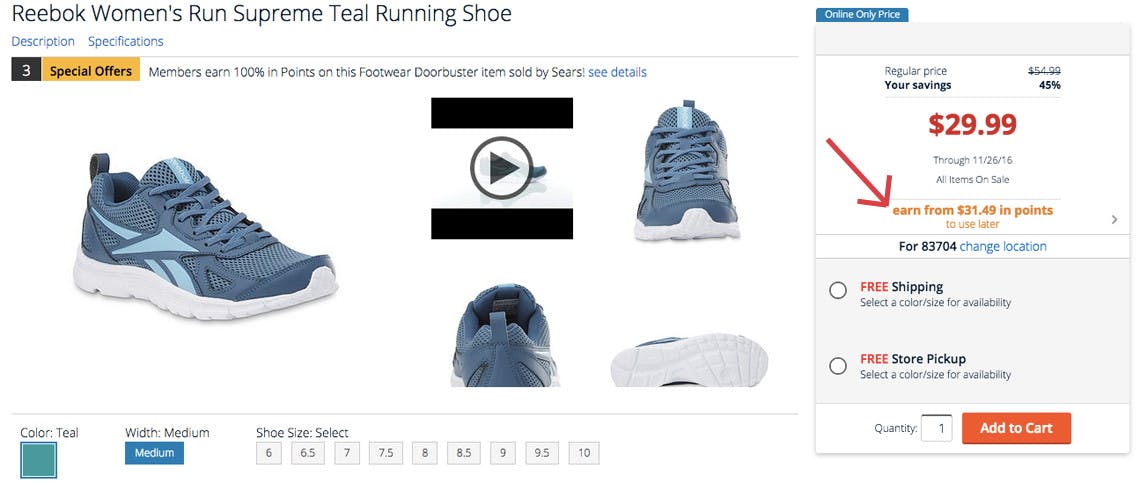Click the main side-view shoe image
Screen dimensions: 1140x483
click(206, 236)
